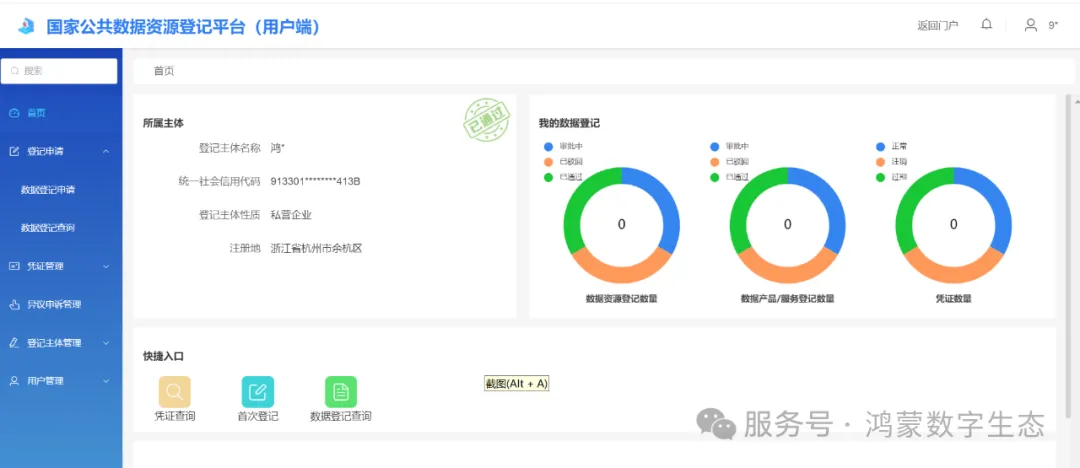Click the 凭证查询 magnifier quick-entry icon
The height and width of the screenshot is (468, 1080).
pos(174,392)
